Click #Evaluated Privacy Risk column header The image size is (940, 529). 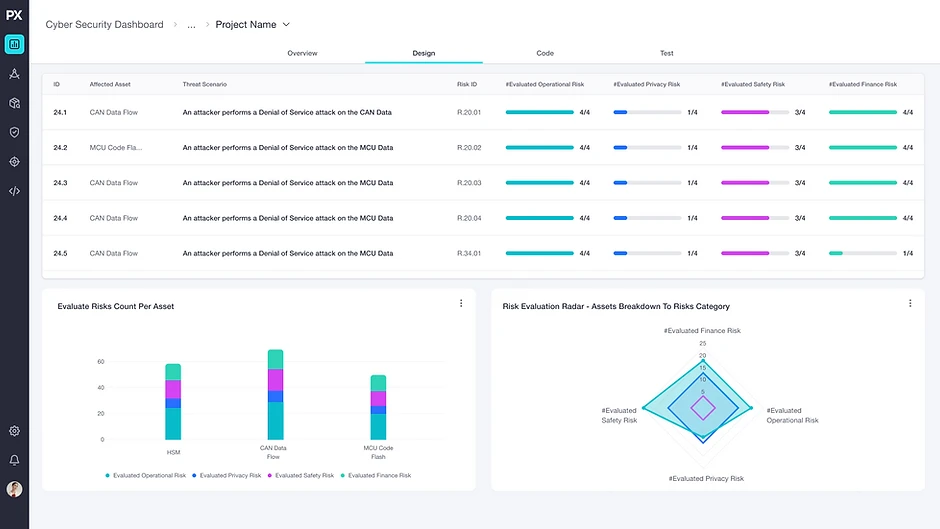[x=647, y=85]
